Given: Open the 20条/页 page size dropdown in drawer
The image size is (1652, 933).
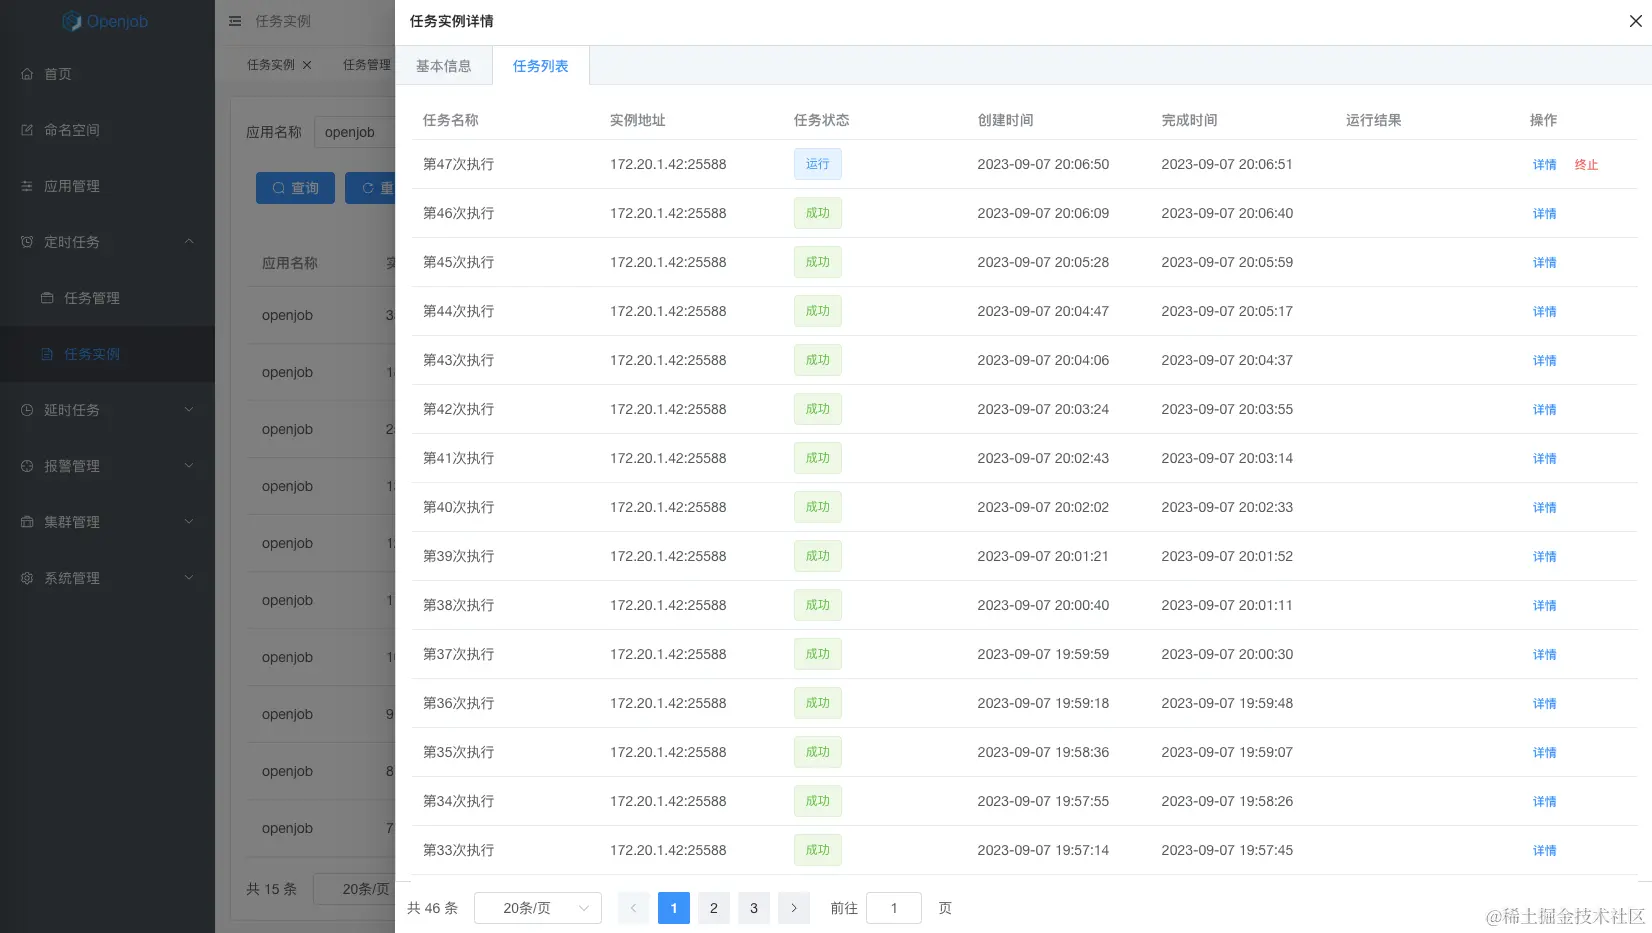Looking at the screenshot, I should pos(538,908).
